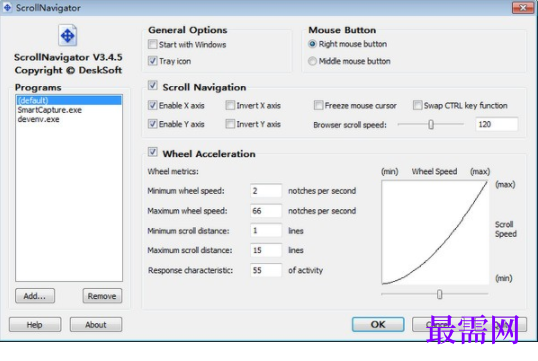Click the Add... button
The width and height of the screenshot is (538, 361).
point(35,296)
